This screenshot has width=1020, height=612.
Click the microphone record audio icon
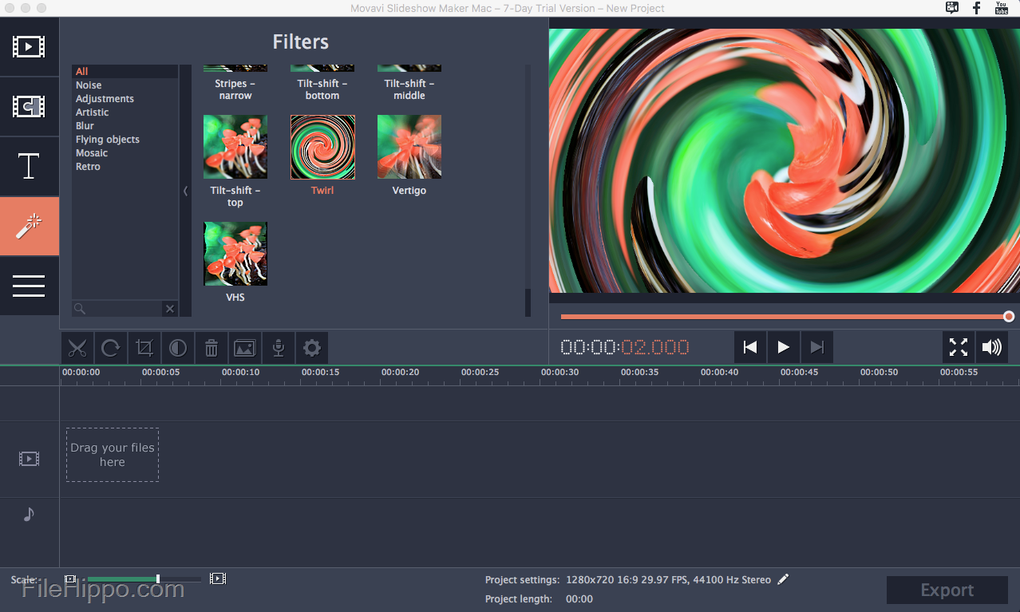tap(279, 348)
